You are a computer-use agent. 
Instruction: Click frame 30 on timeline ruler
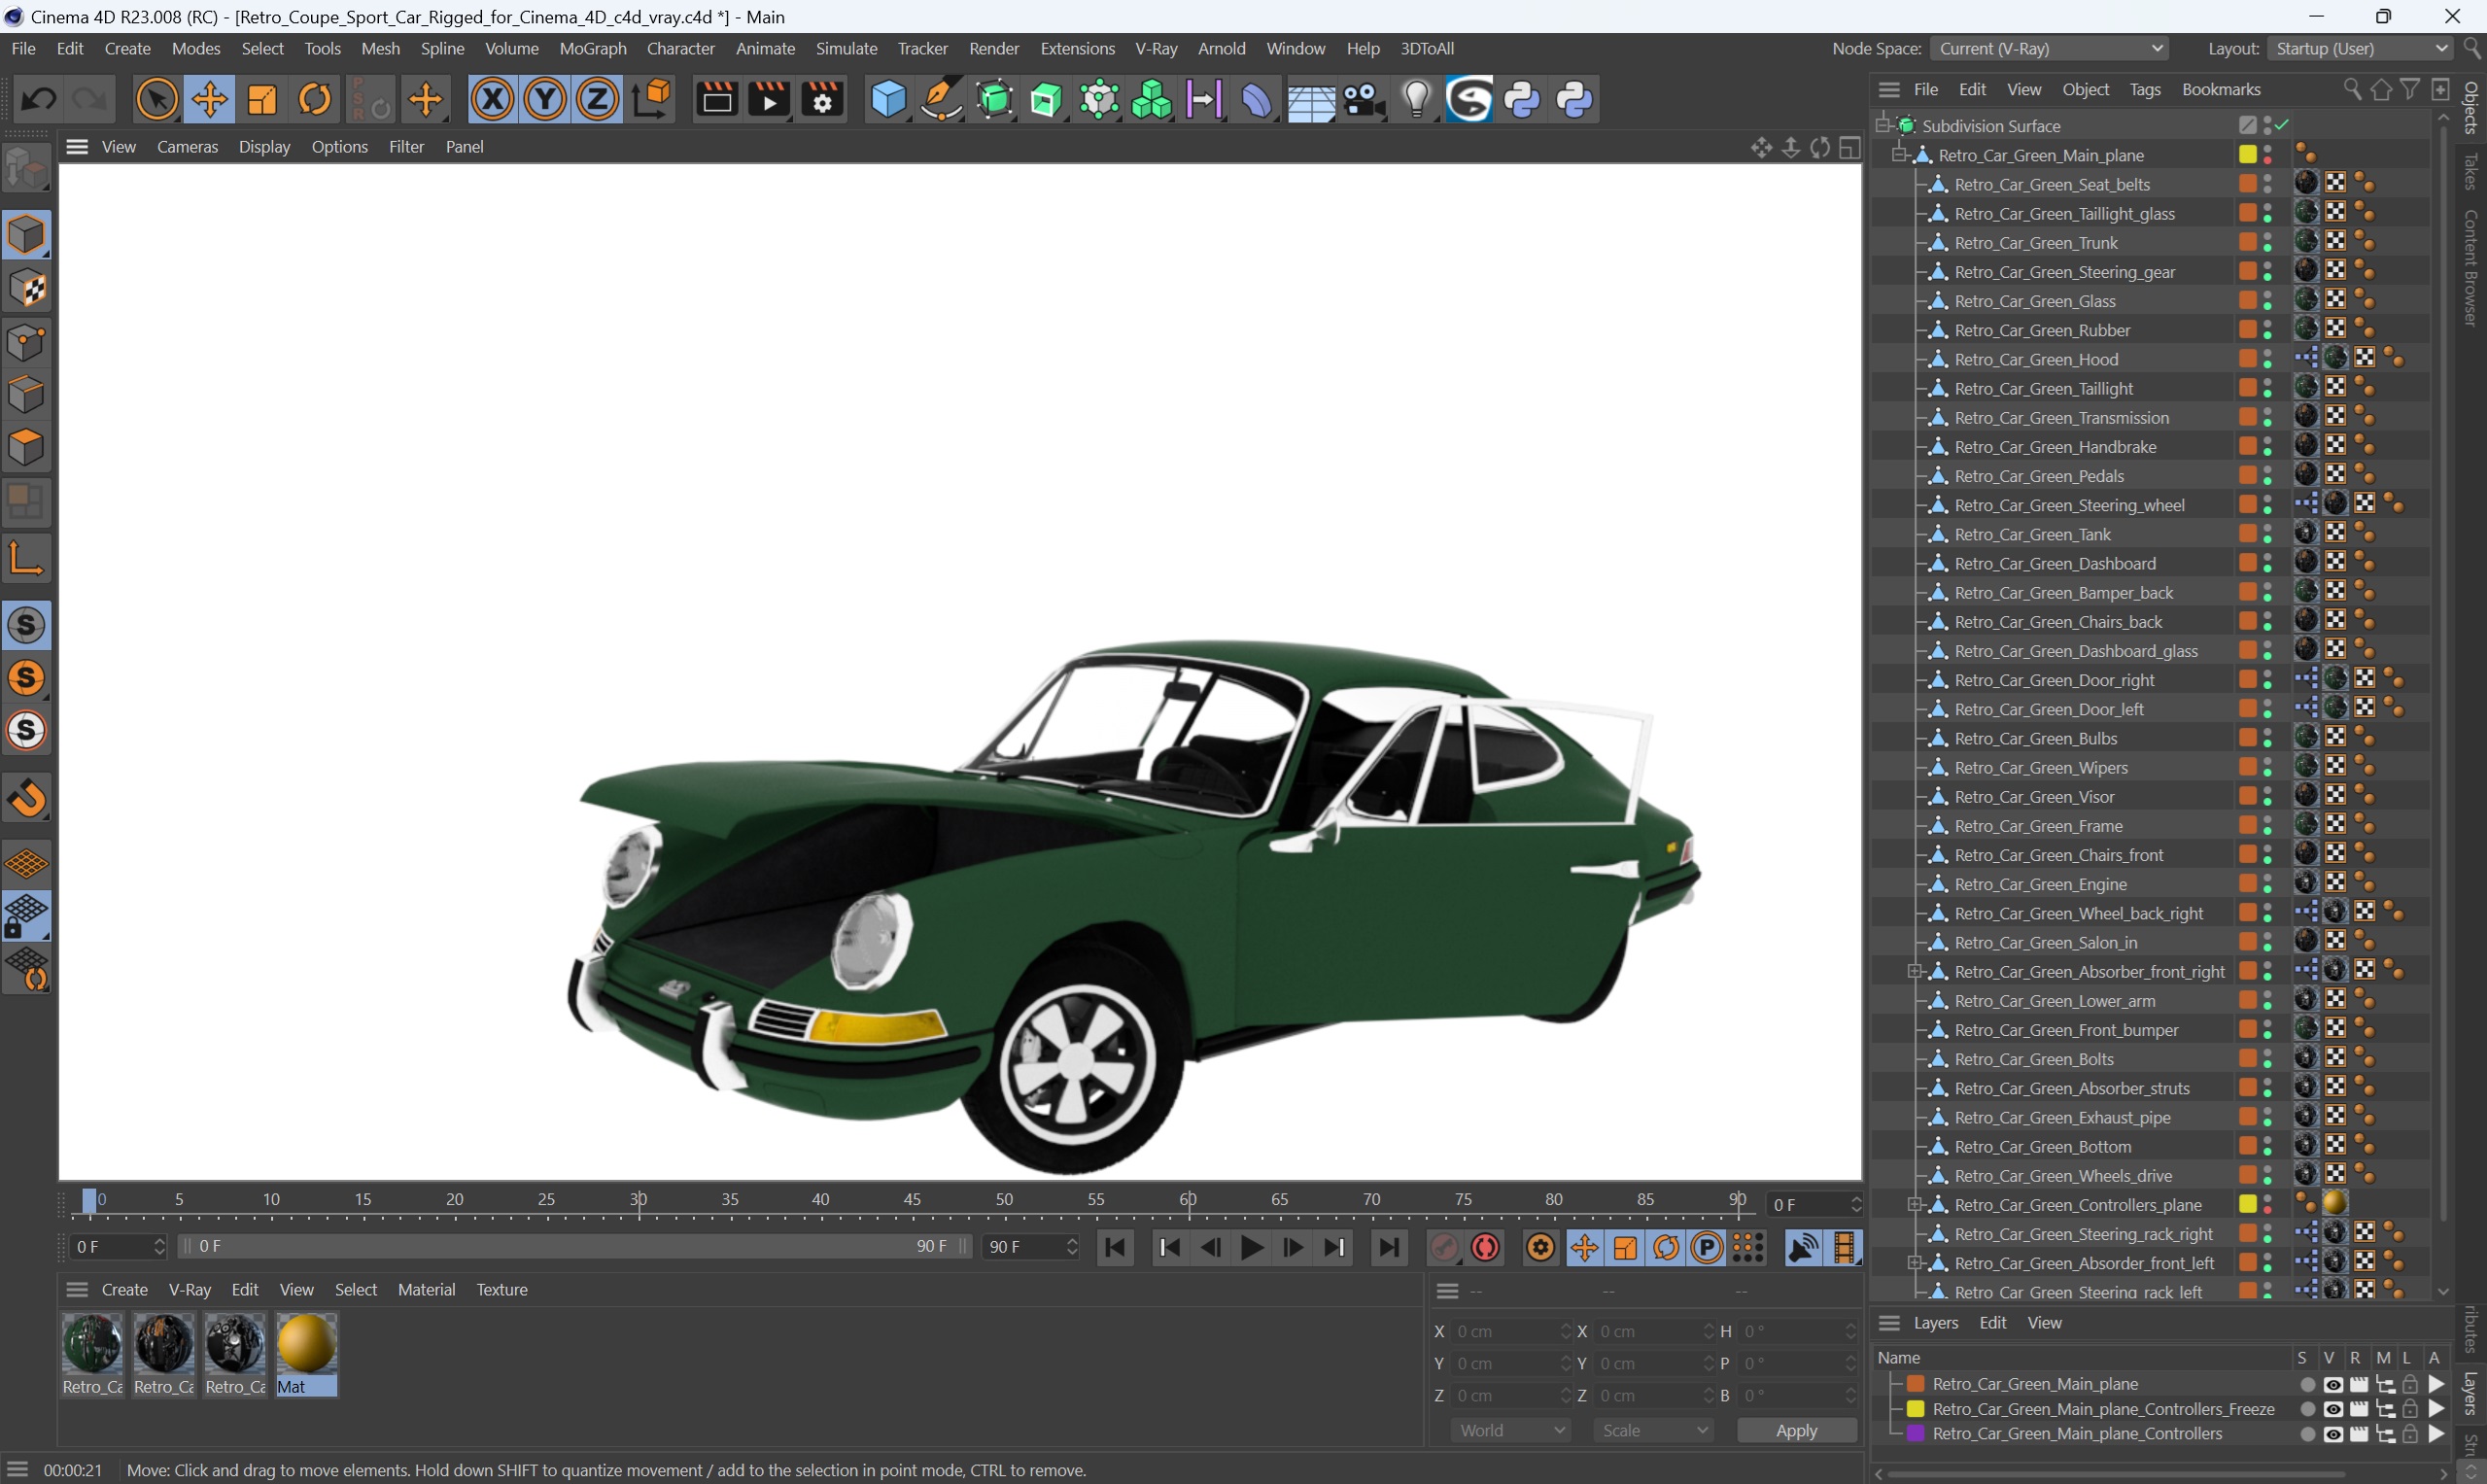tap(638, 1200)
